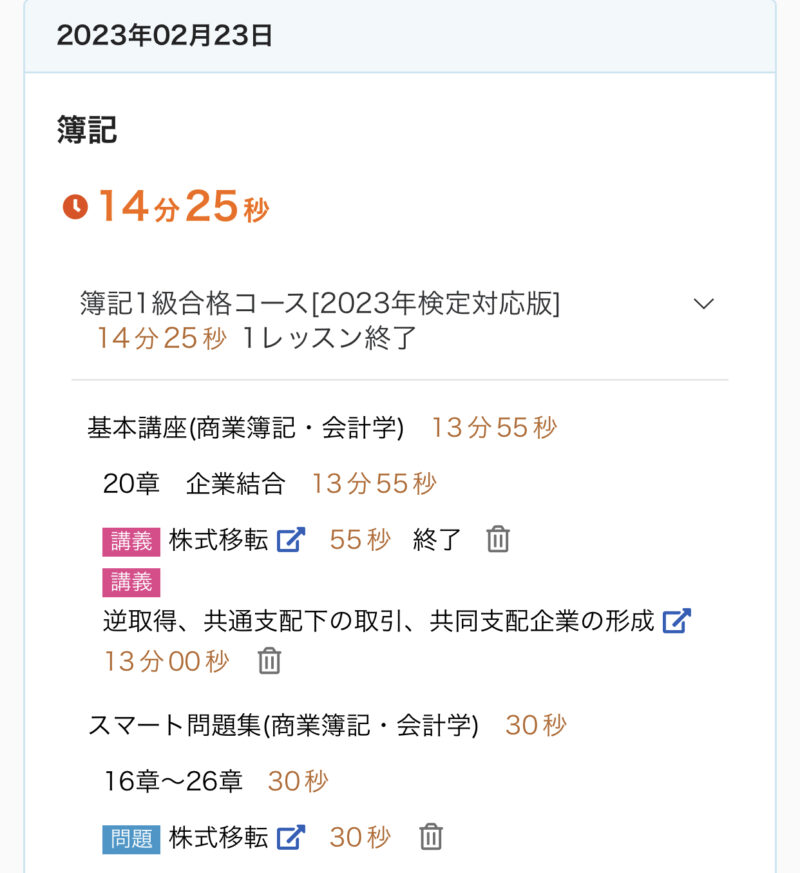Screen dimensions: 800x873
Task: Click the 簿記1級合格コース[2023年検定対応版] course title
Action: [320, 304]
